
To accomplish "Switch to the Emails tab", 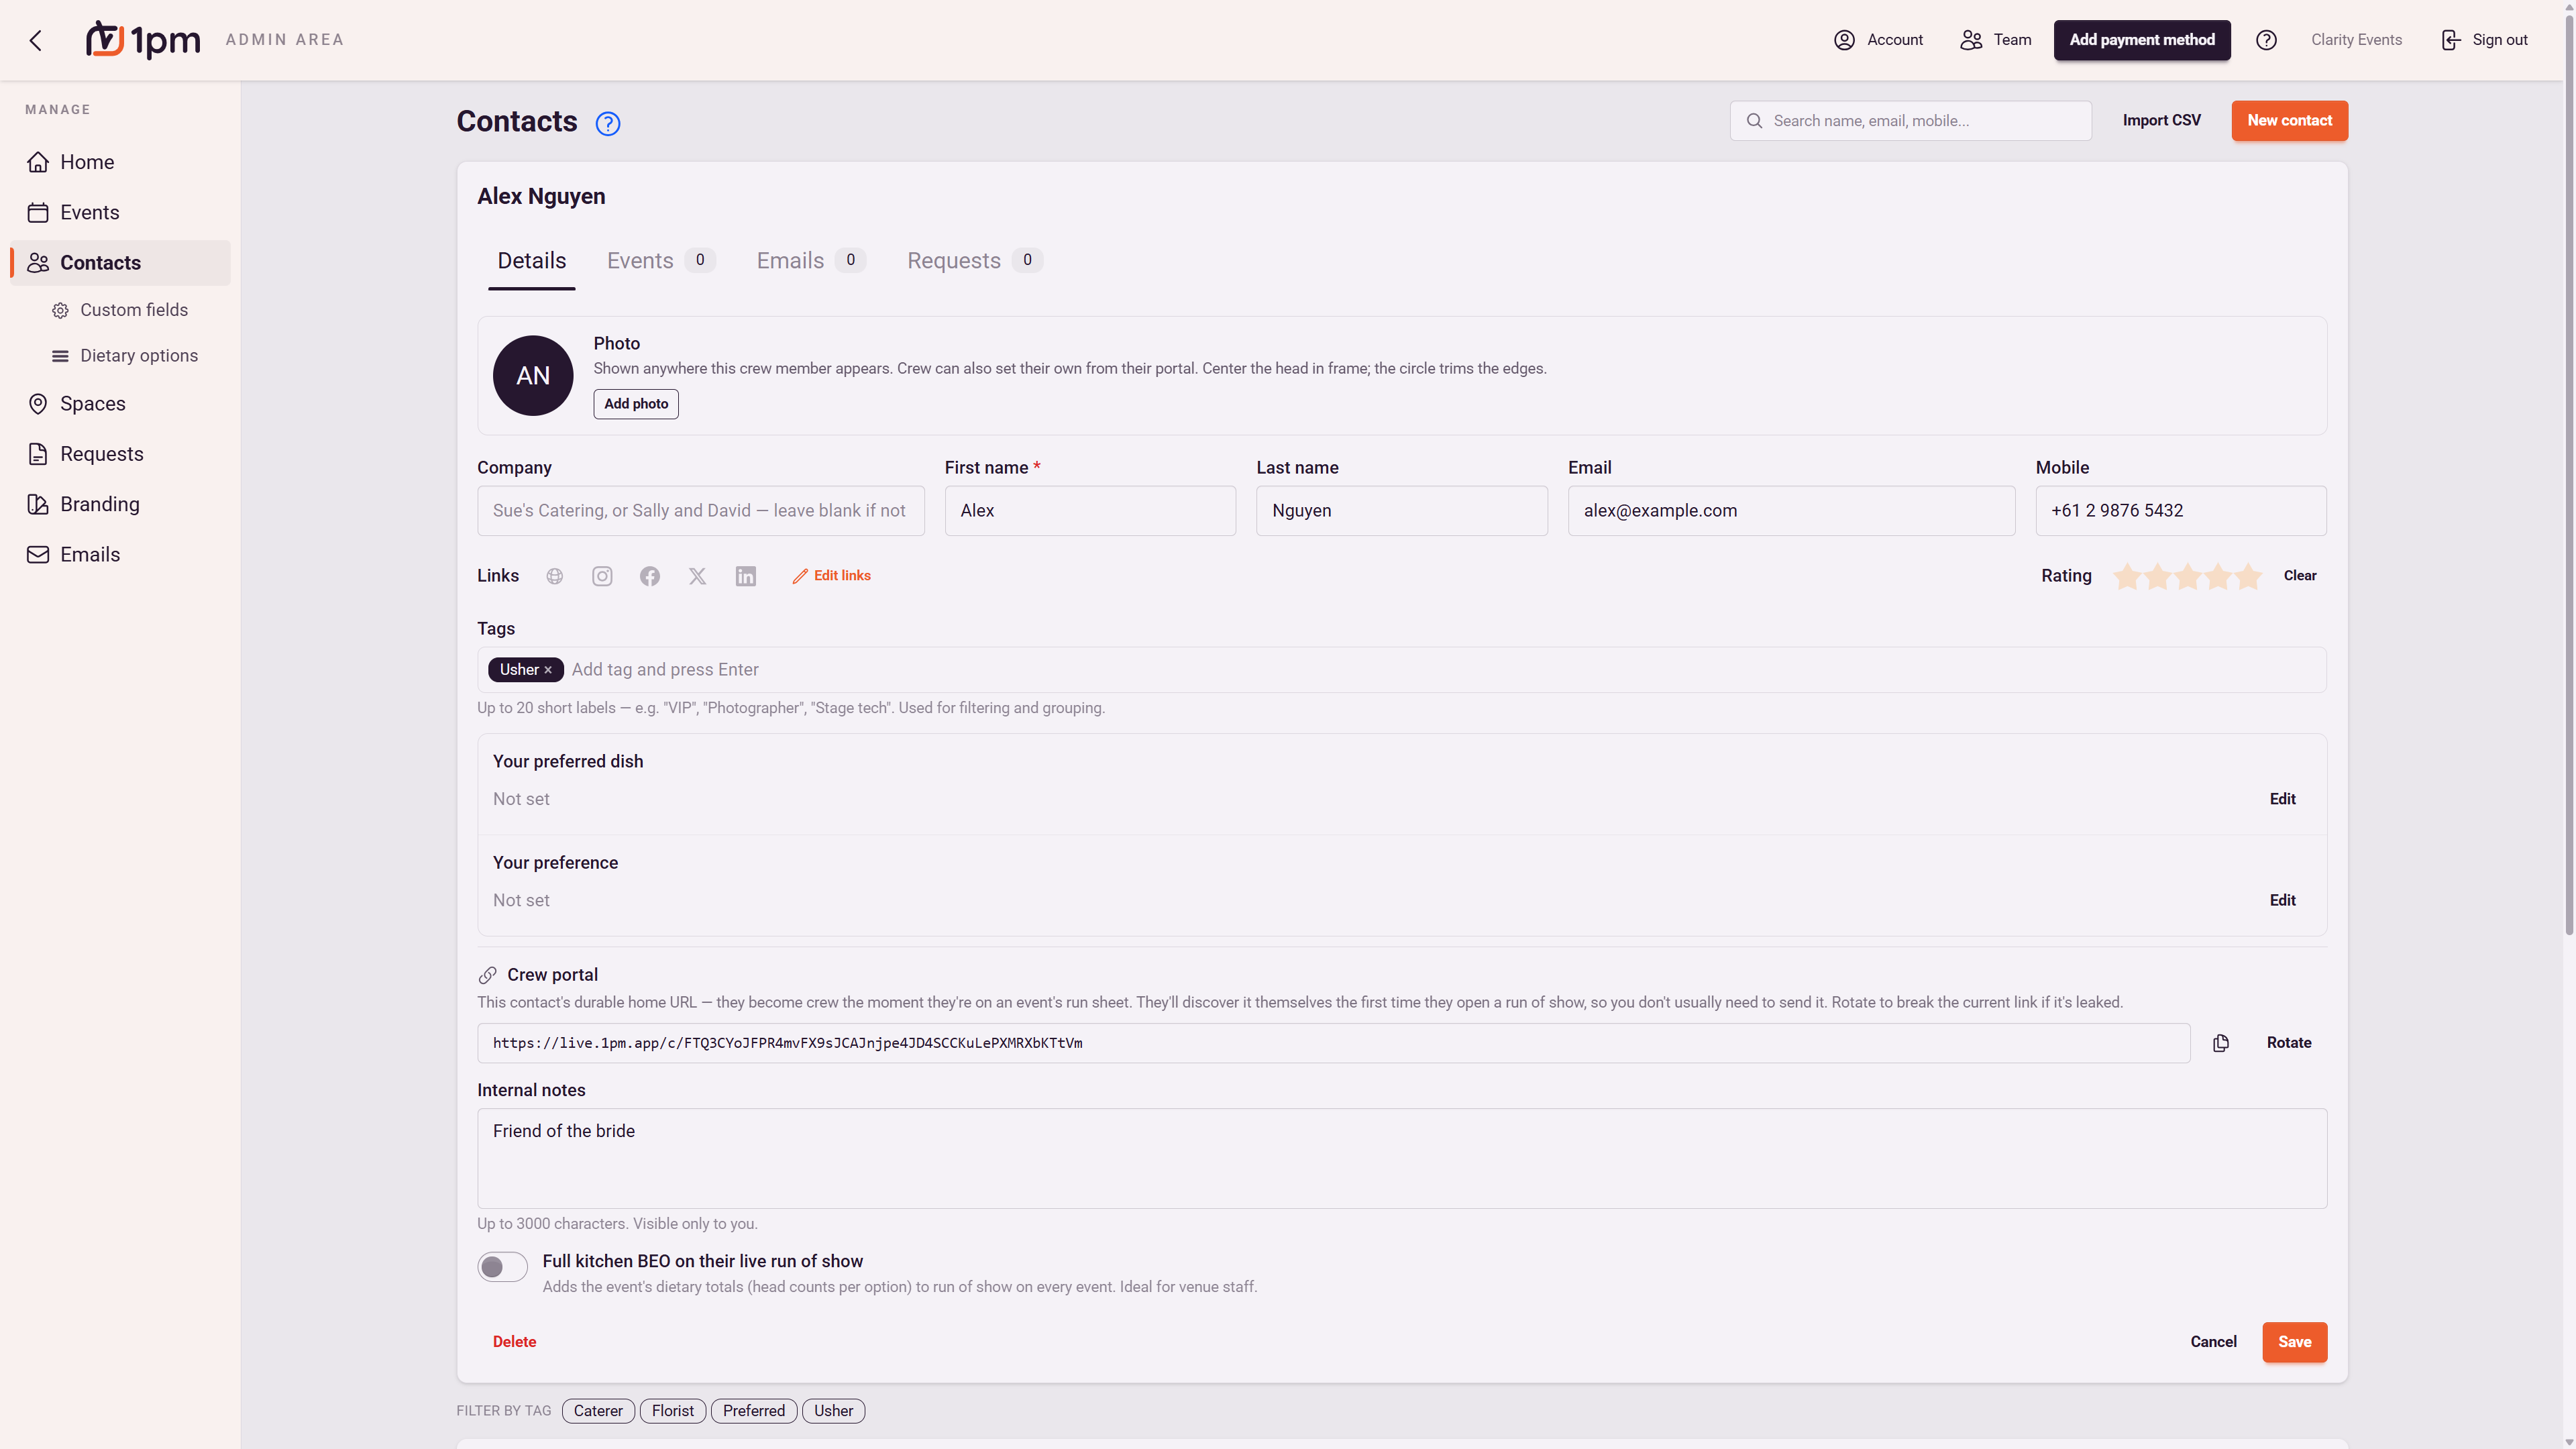I will [x=810, y=261].
